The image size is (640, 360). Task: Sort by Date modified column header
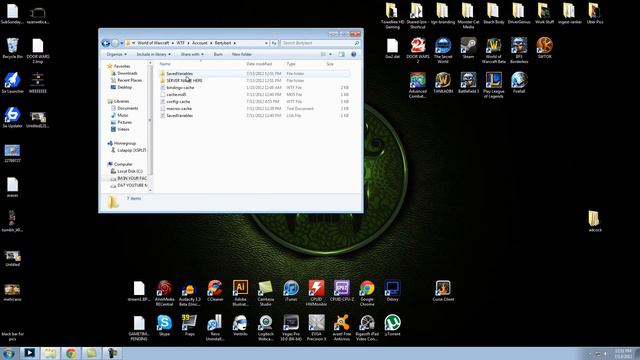[x=259, y=64]
